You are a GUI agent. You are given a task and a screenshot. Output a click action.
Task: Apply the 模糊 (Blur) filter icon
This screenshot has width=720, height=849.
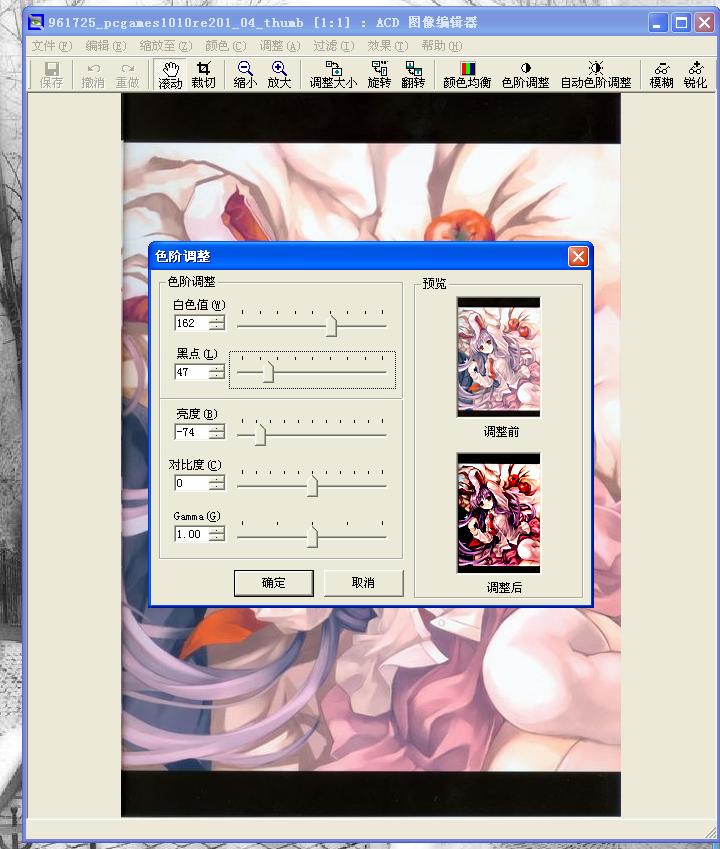pos(661,75)
